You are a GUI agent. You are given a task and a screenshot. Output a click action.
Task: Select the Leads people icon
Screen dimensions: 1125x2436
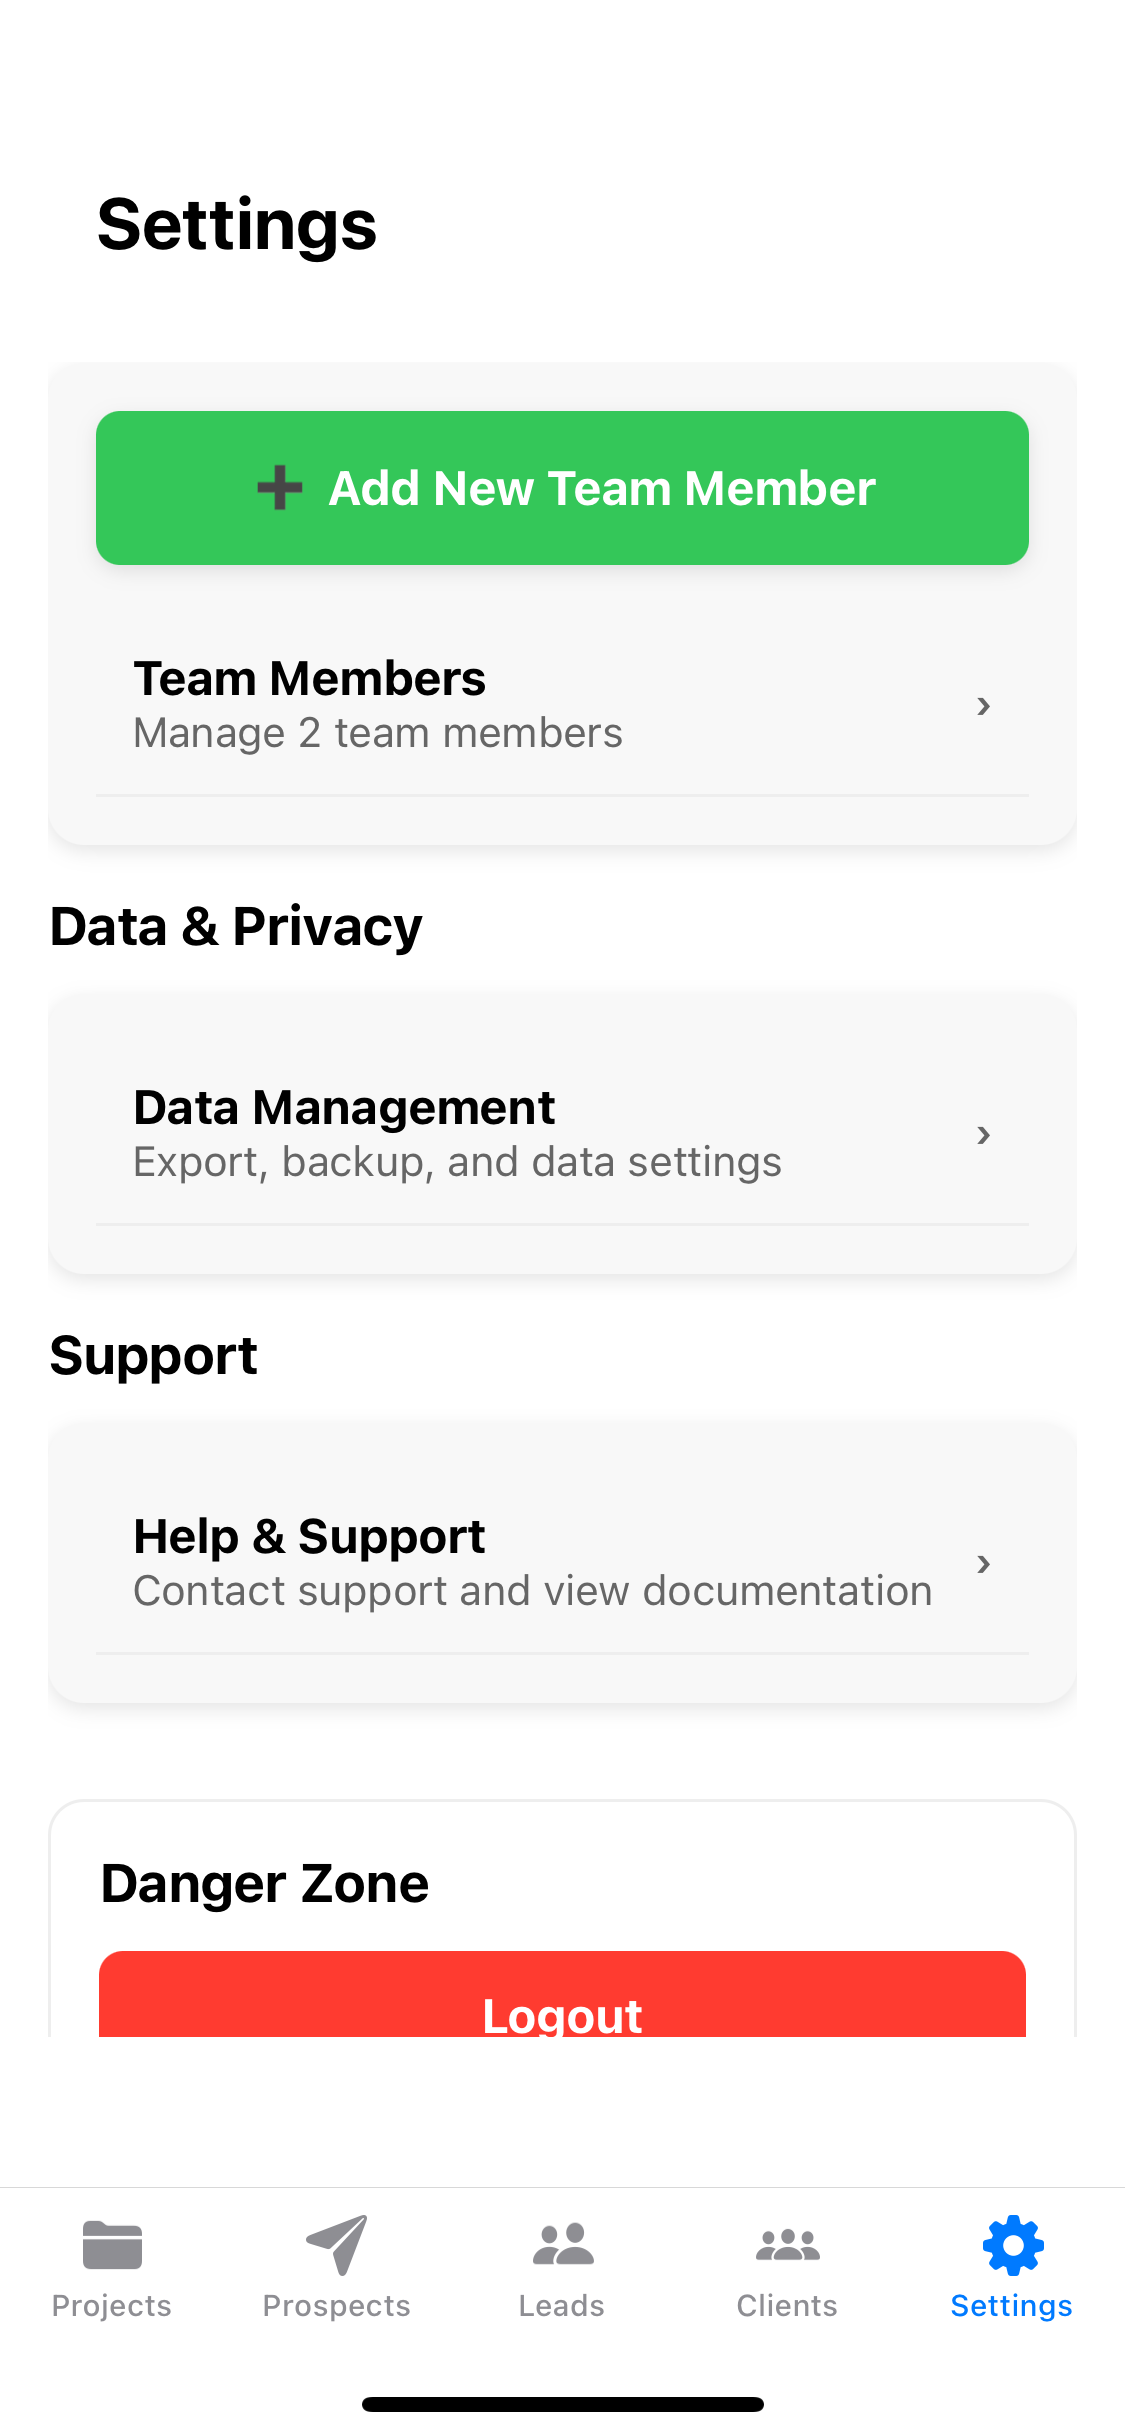coord(563,2245)
